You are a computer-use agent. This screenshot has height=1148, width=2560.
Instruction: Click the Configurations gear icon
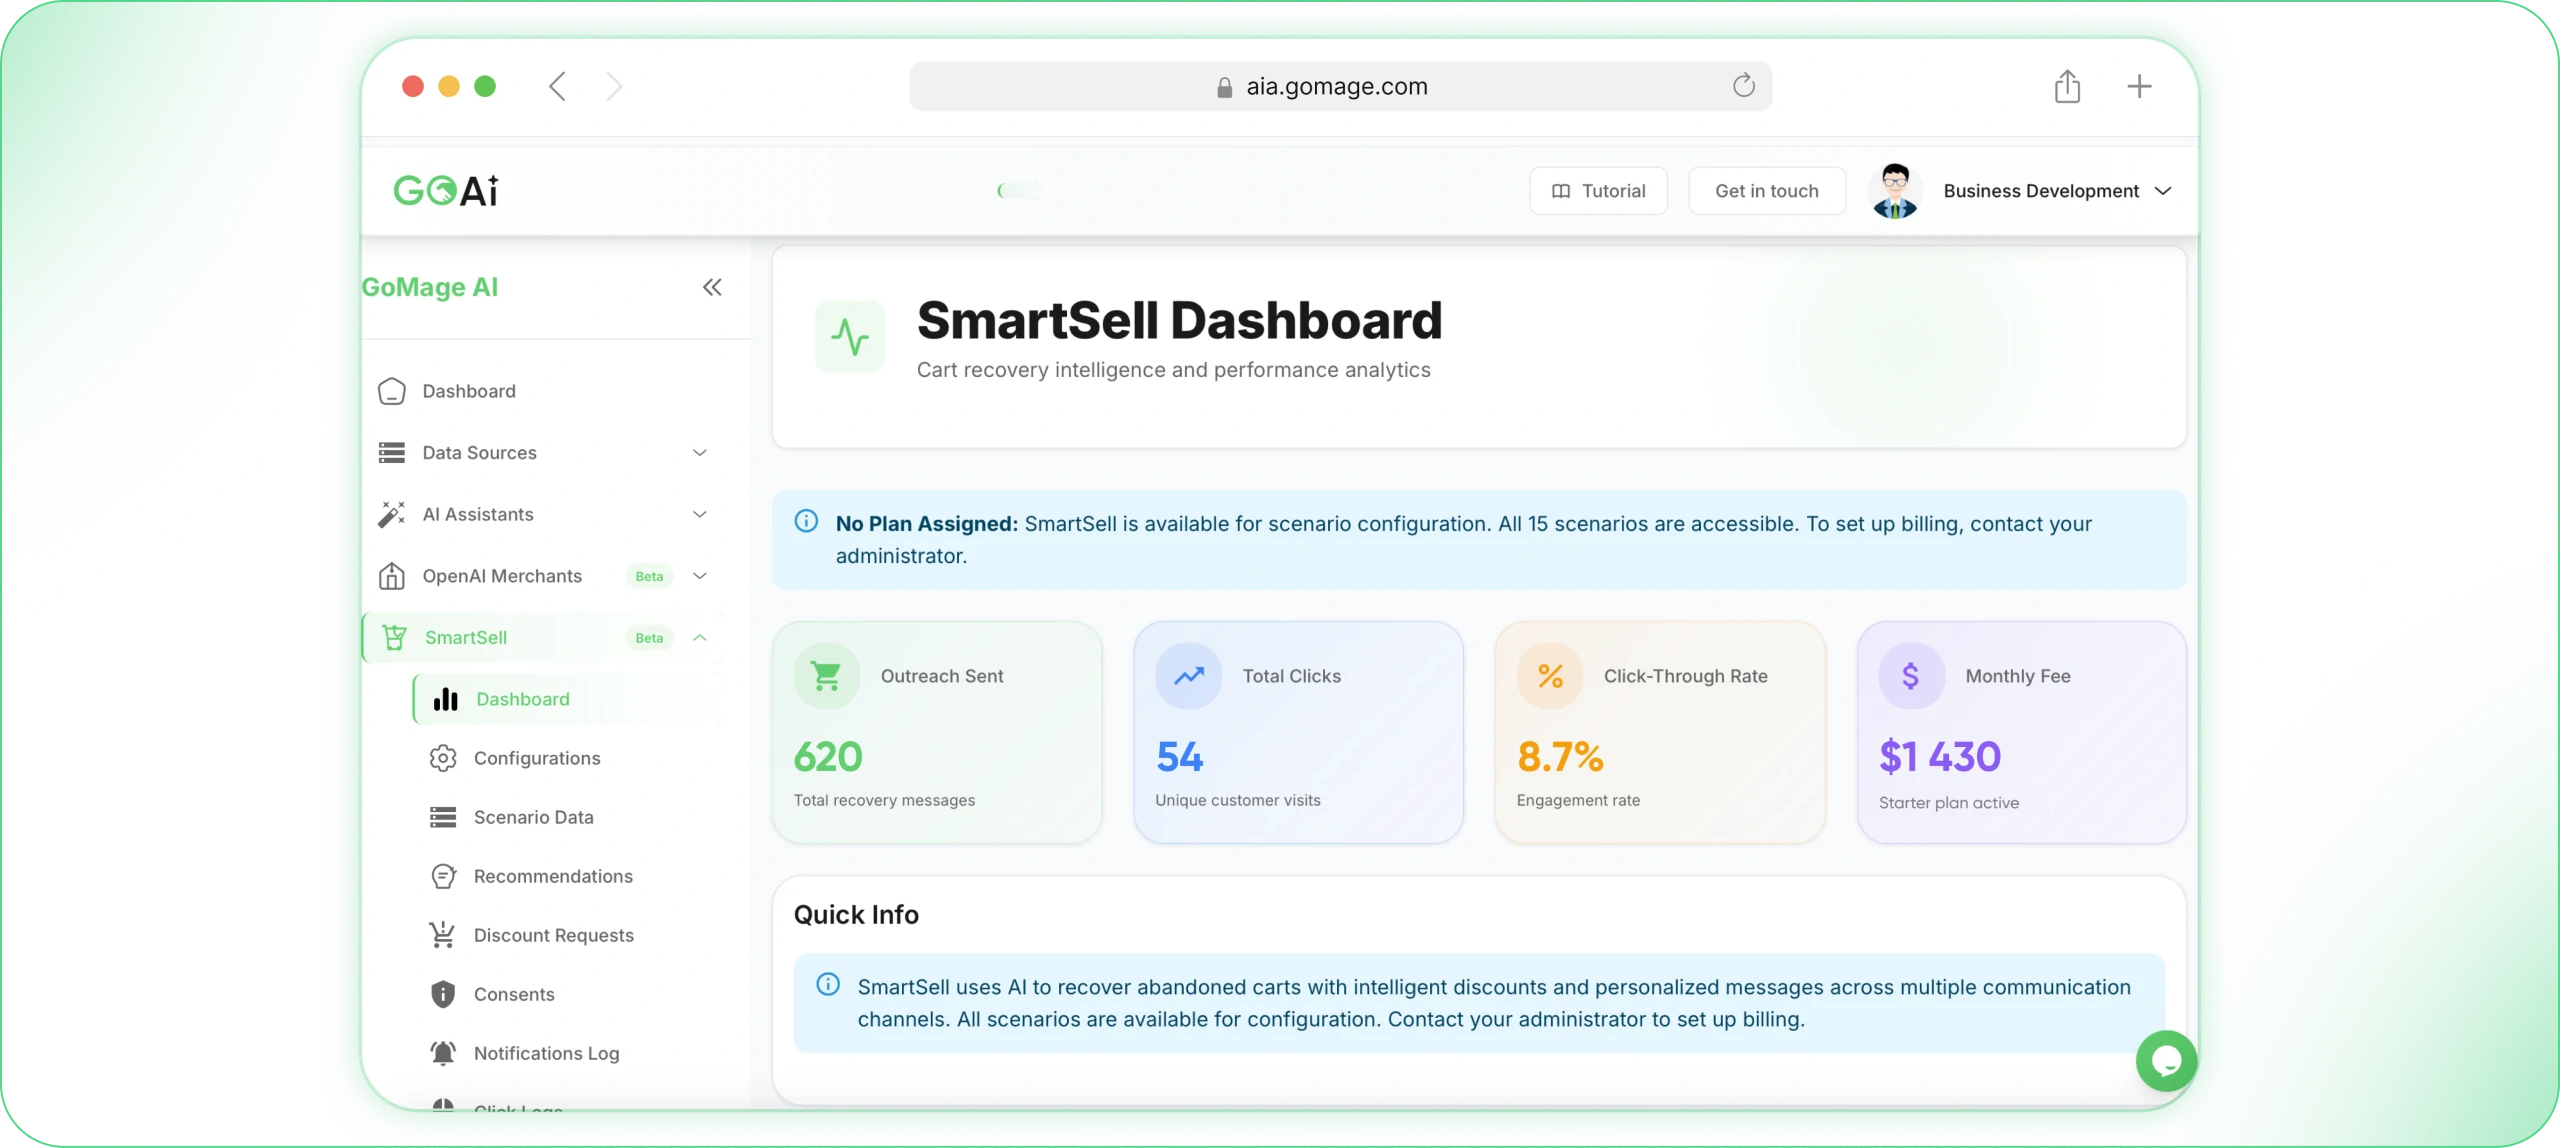[443, 758]
